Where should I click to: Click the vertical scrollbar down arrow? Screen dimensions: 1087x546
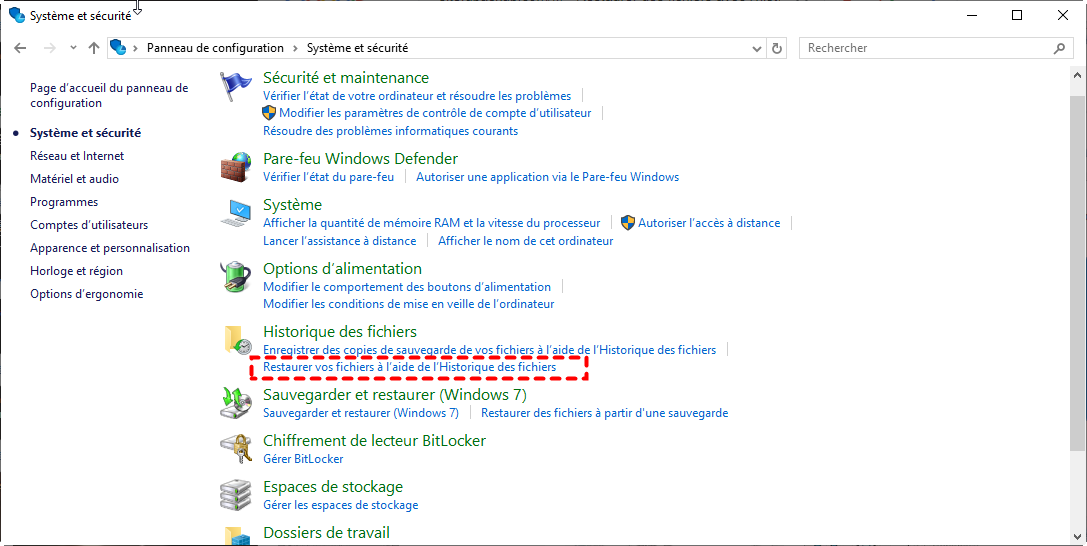click(x=1078, y=537)
